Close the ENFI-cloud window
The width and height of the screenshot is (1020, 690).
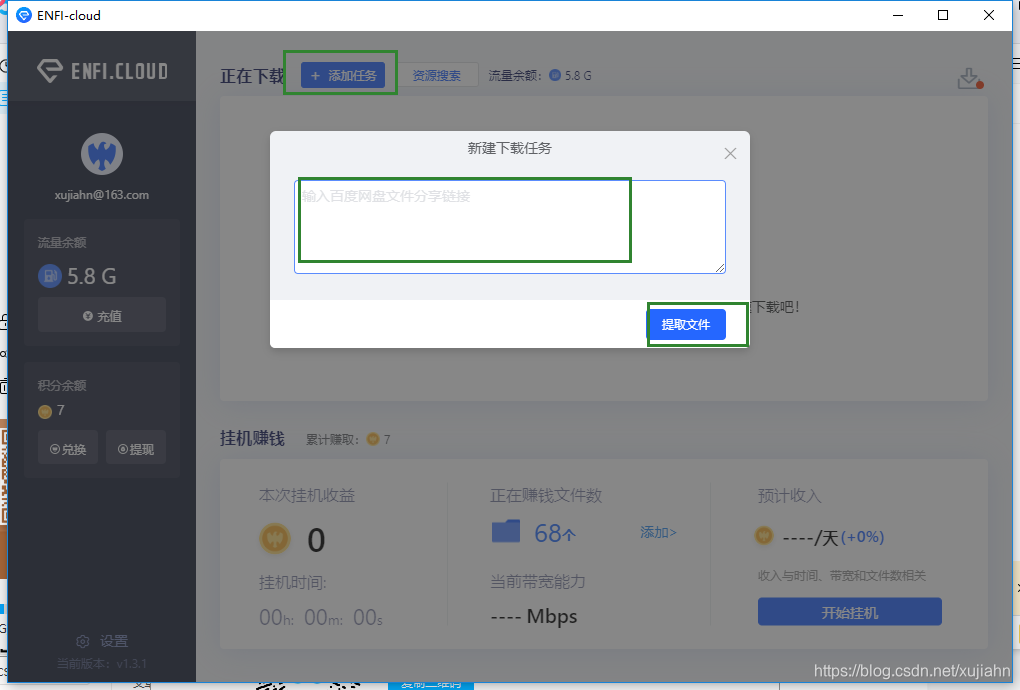(989, 15)
